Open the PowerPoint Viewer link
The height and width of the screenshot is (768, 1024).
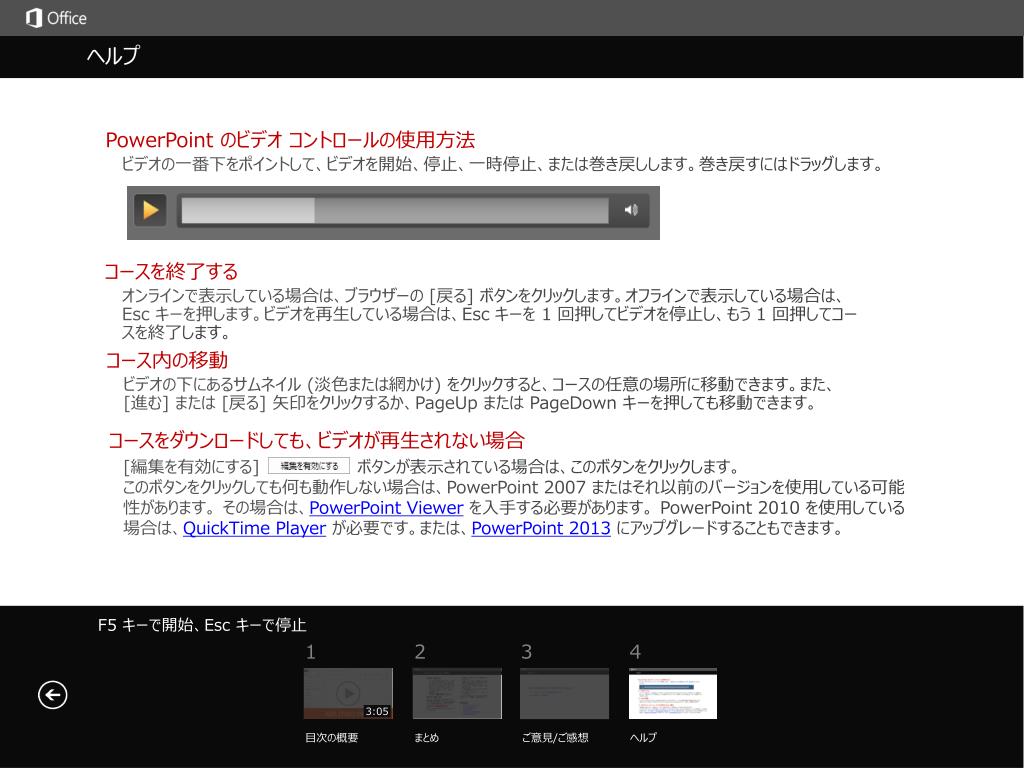(386, 507)
